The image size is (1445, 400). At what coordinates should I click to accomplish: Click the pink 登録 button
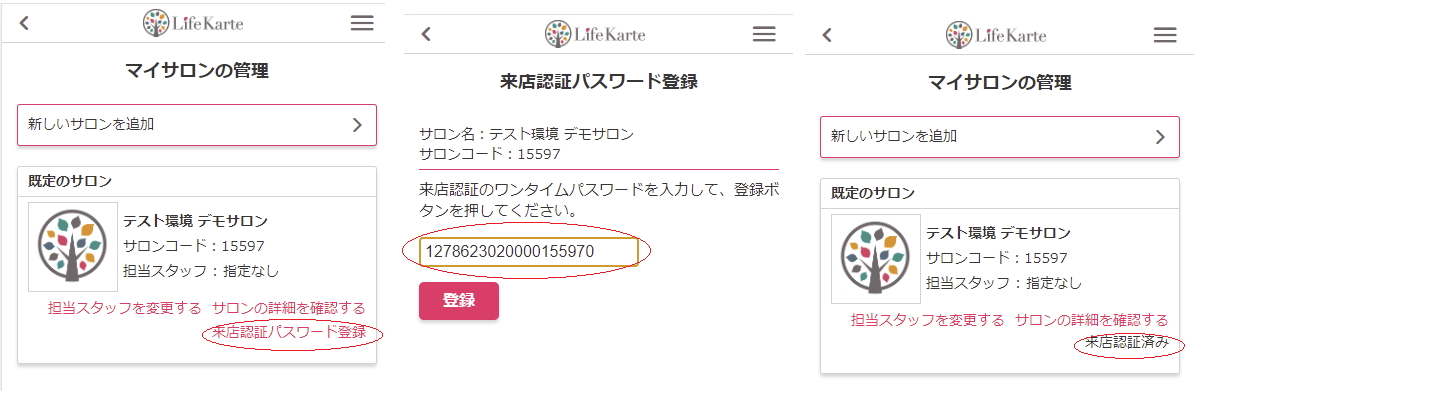point(459,300)
